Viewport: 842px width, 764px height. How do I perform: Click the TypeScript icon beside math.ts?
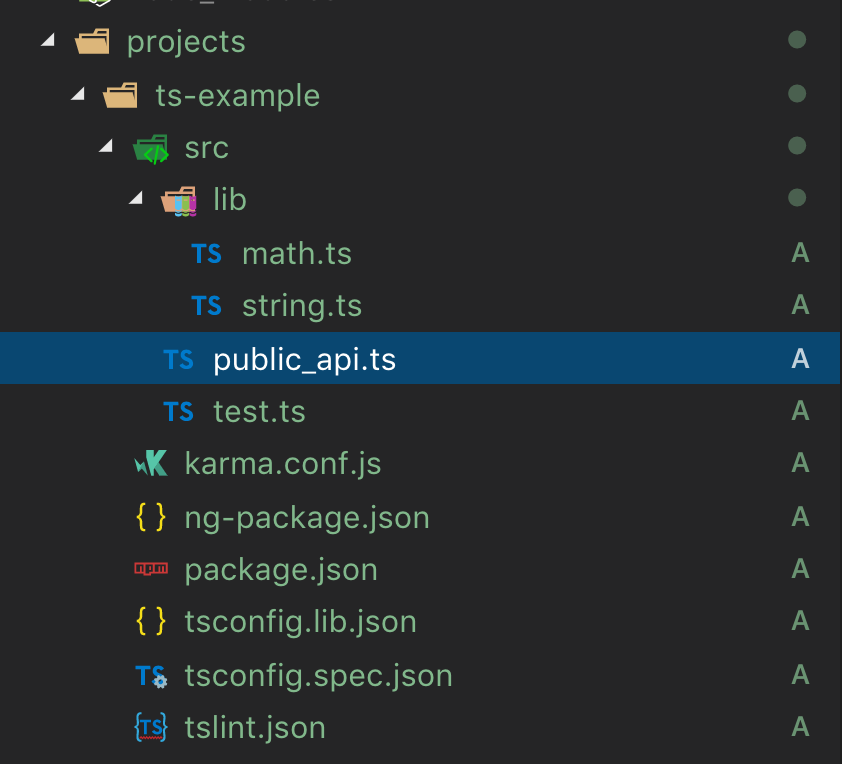coord(206,253)
